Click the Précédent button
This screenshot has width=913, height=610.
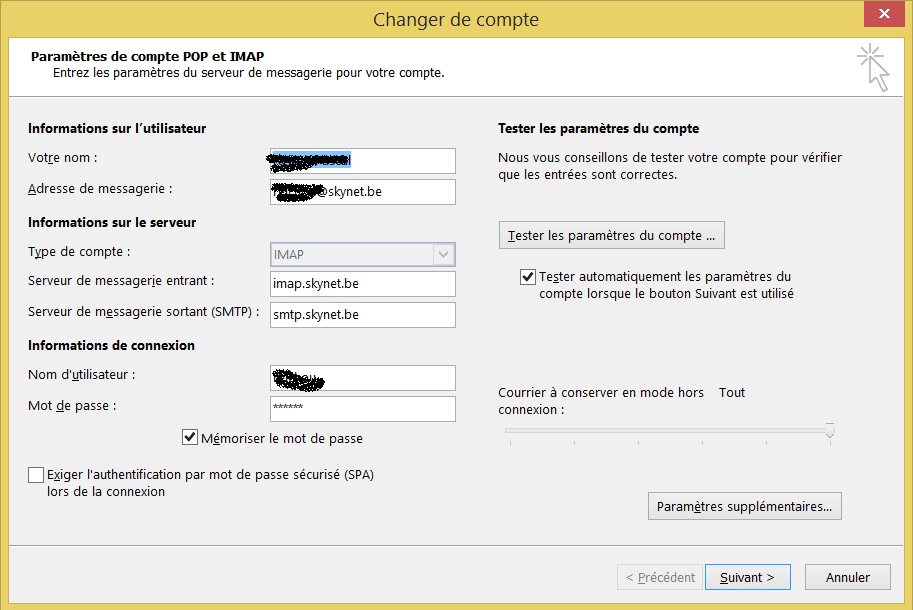(660, 577)
